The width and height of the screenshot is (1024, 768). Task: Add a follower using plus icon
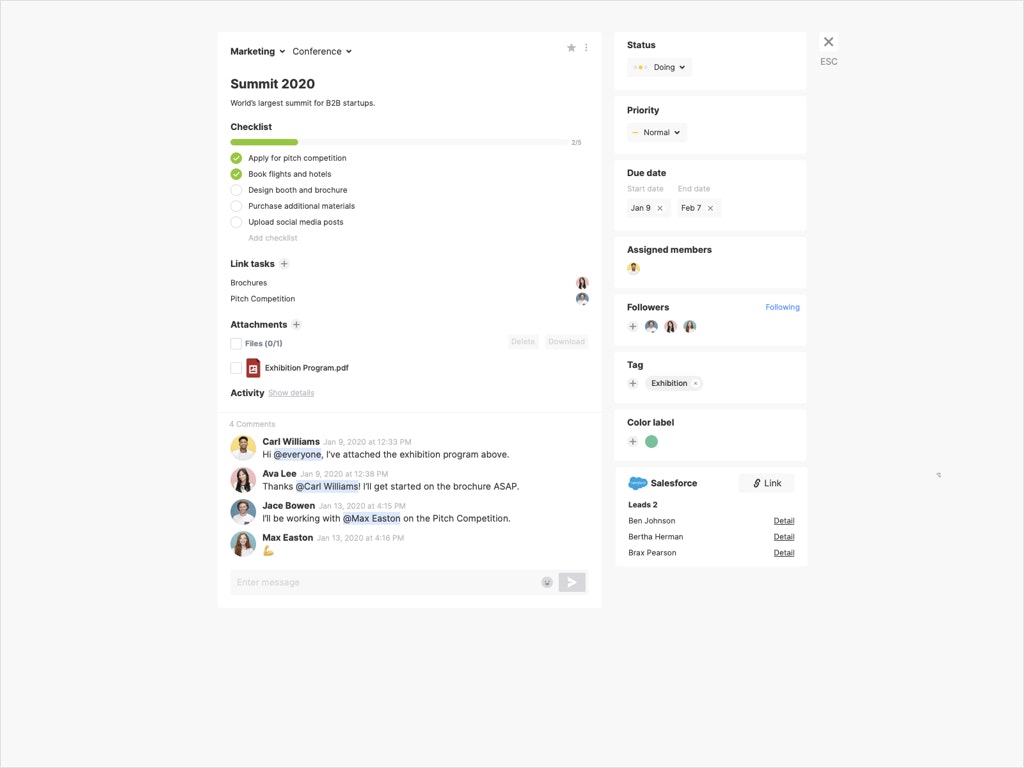[632, 327]
